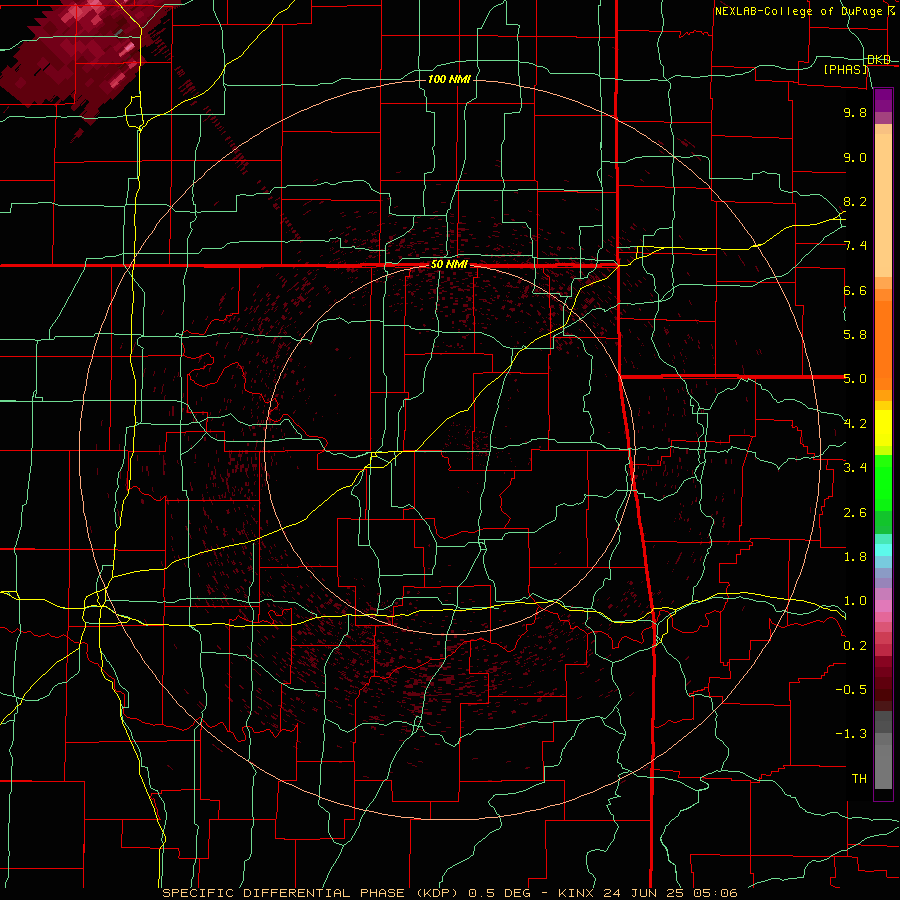Pick the purple top segment of color bar
The width and height of the screenshot is (900, 900).
(883, 100)
